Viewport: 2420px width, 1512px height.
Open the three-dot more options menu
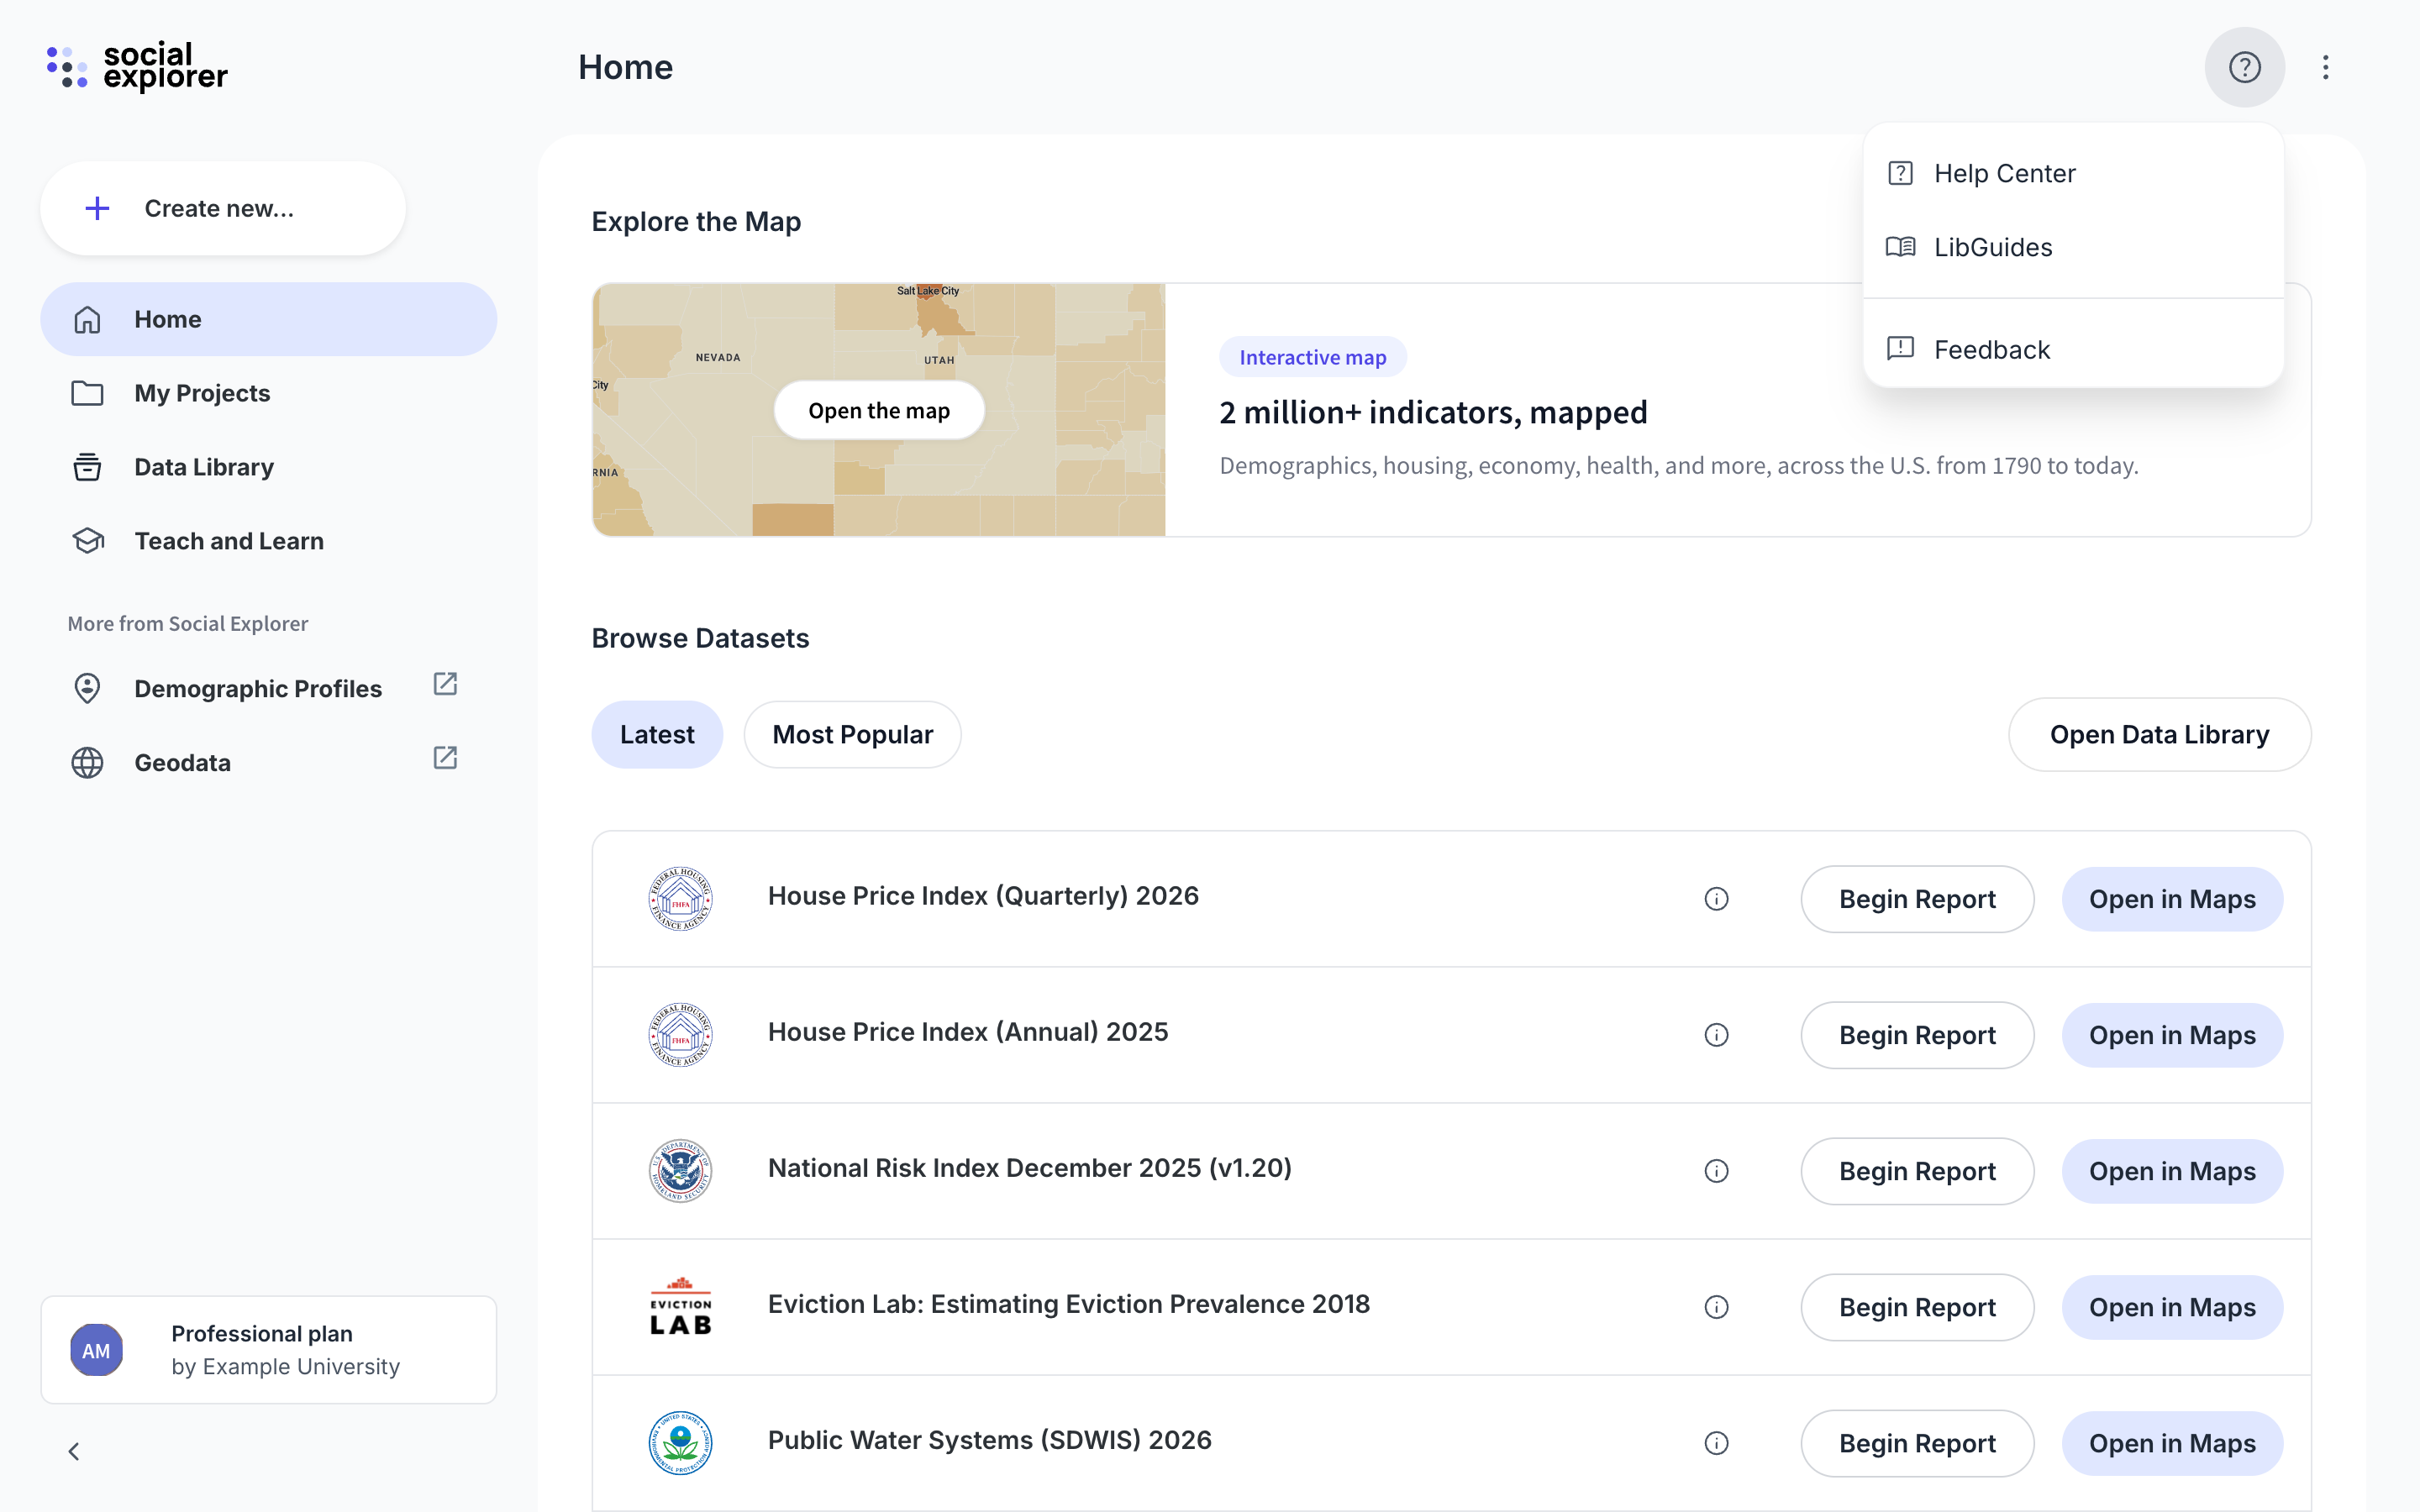click(x=2325, y=67)
